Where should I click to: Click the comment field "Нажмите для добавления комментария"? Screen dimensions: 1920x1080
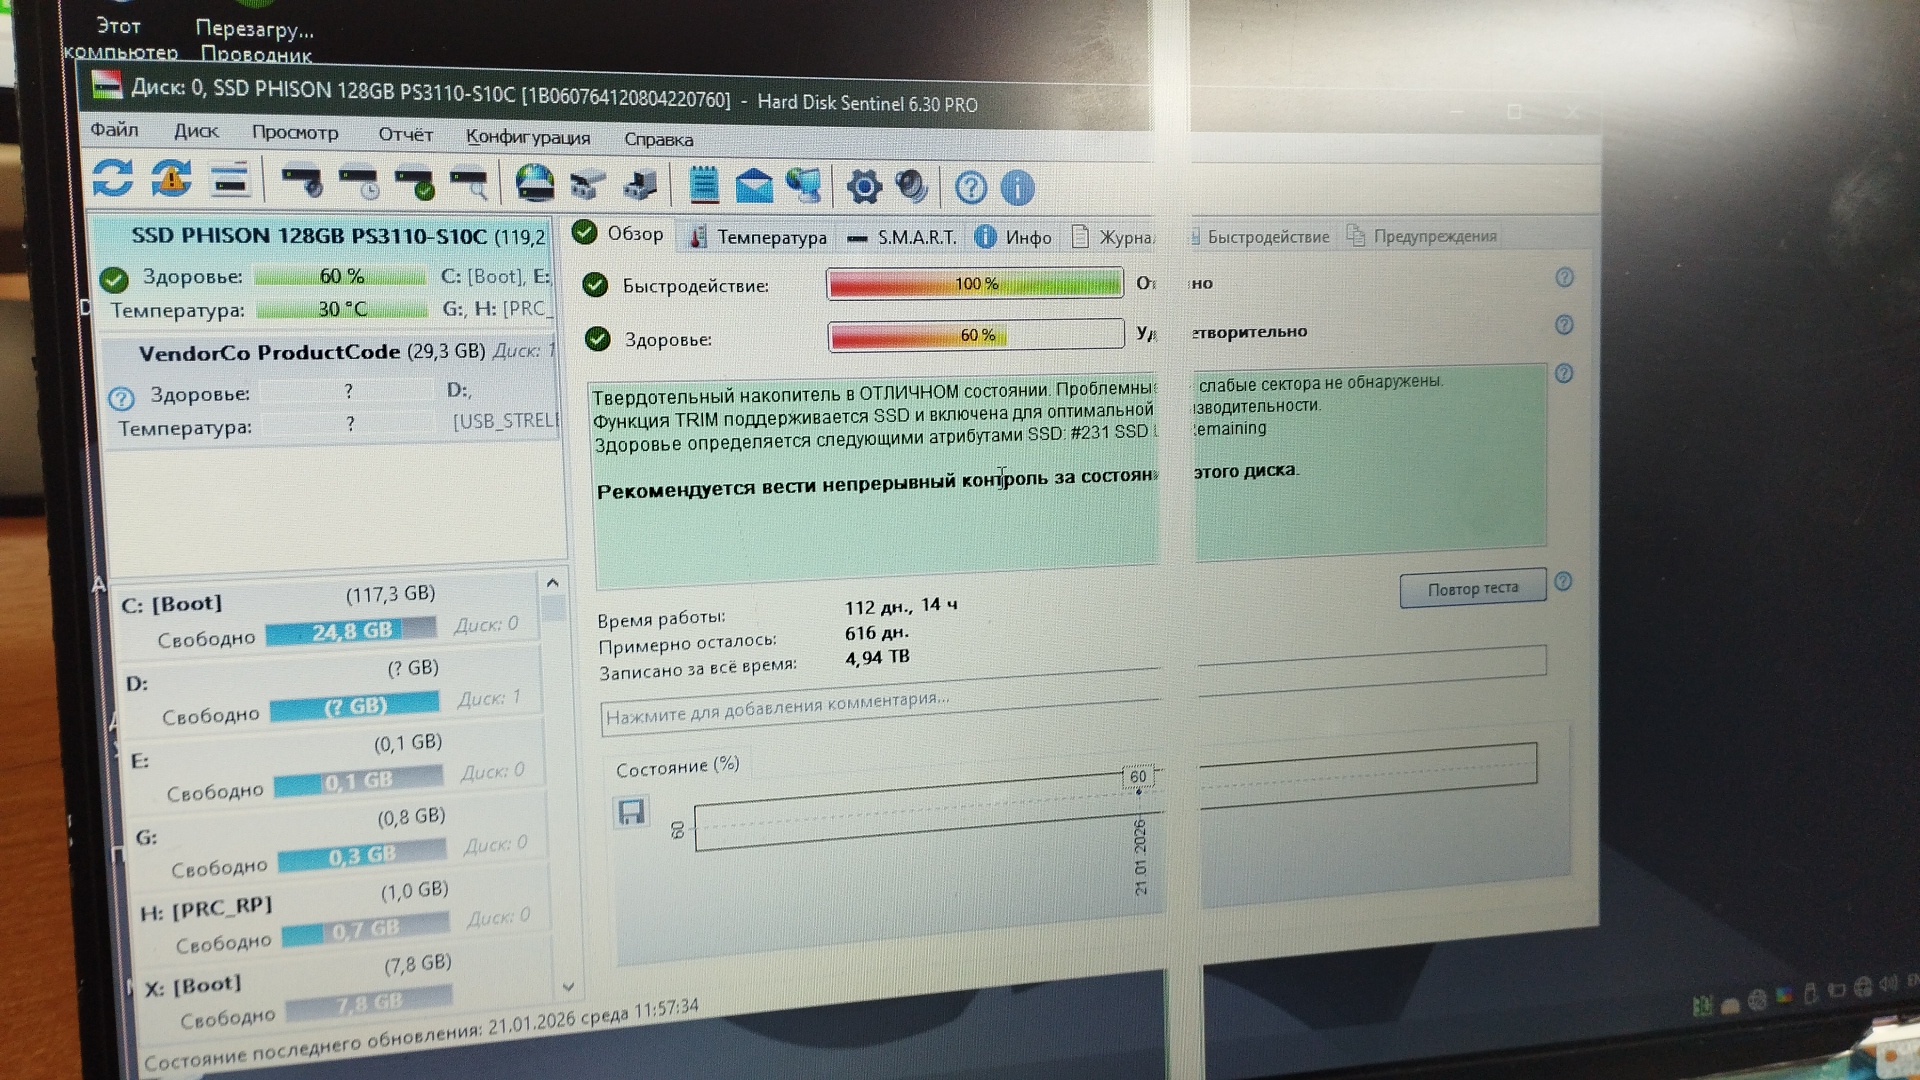point(880,706)
